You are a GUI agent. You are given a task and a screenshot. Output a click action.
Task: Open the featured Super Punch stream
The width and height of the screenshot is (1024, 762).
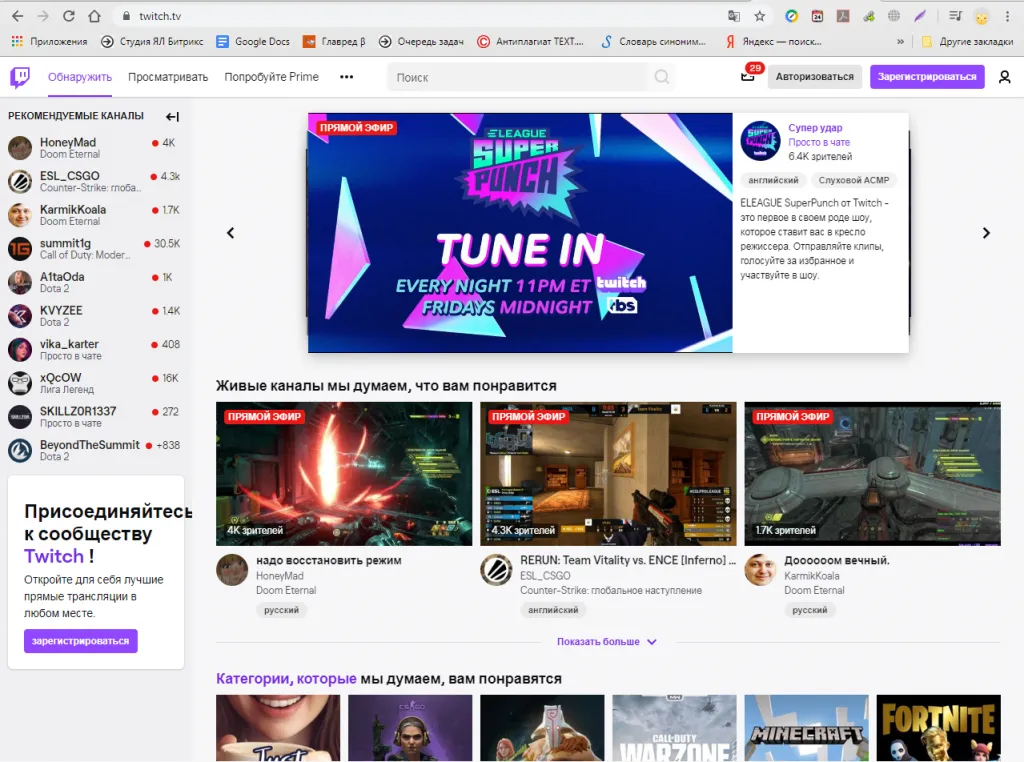tap(520, 232)
